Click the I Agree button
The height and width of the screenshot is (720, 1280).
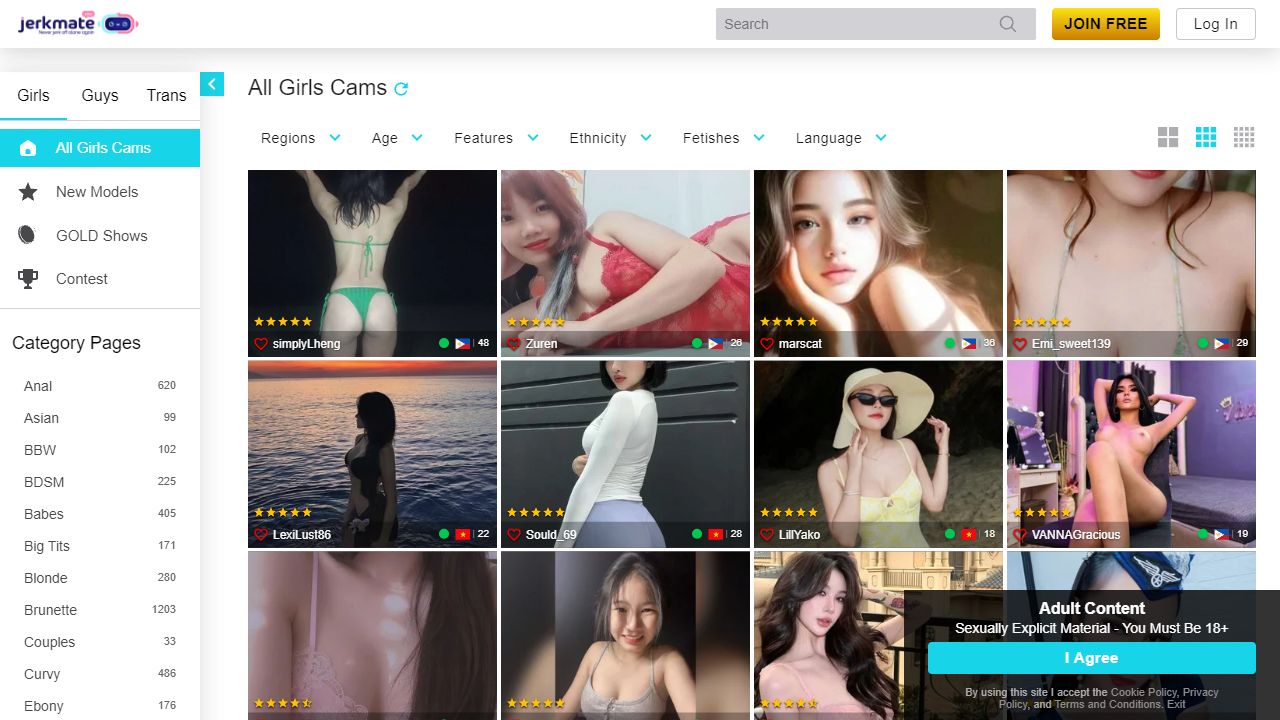coord(1091,658)
